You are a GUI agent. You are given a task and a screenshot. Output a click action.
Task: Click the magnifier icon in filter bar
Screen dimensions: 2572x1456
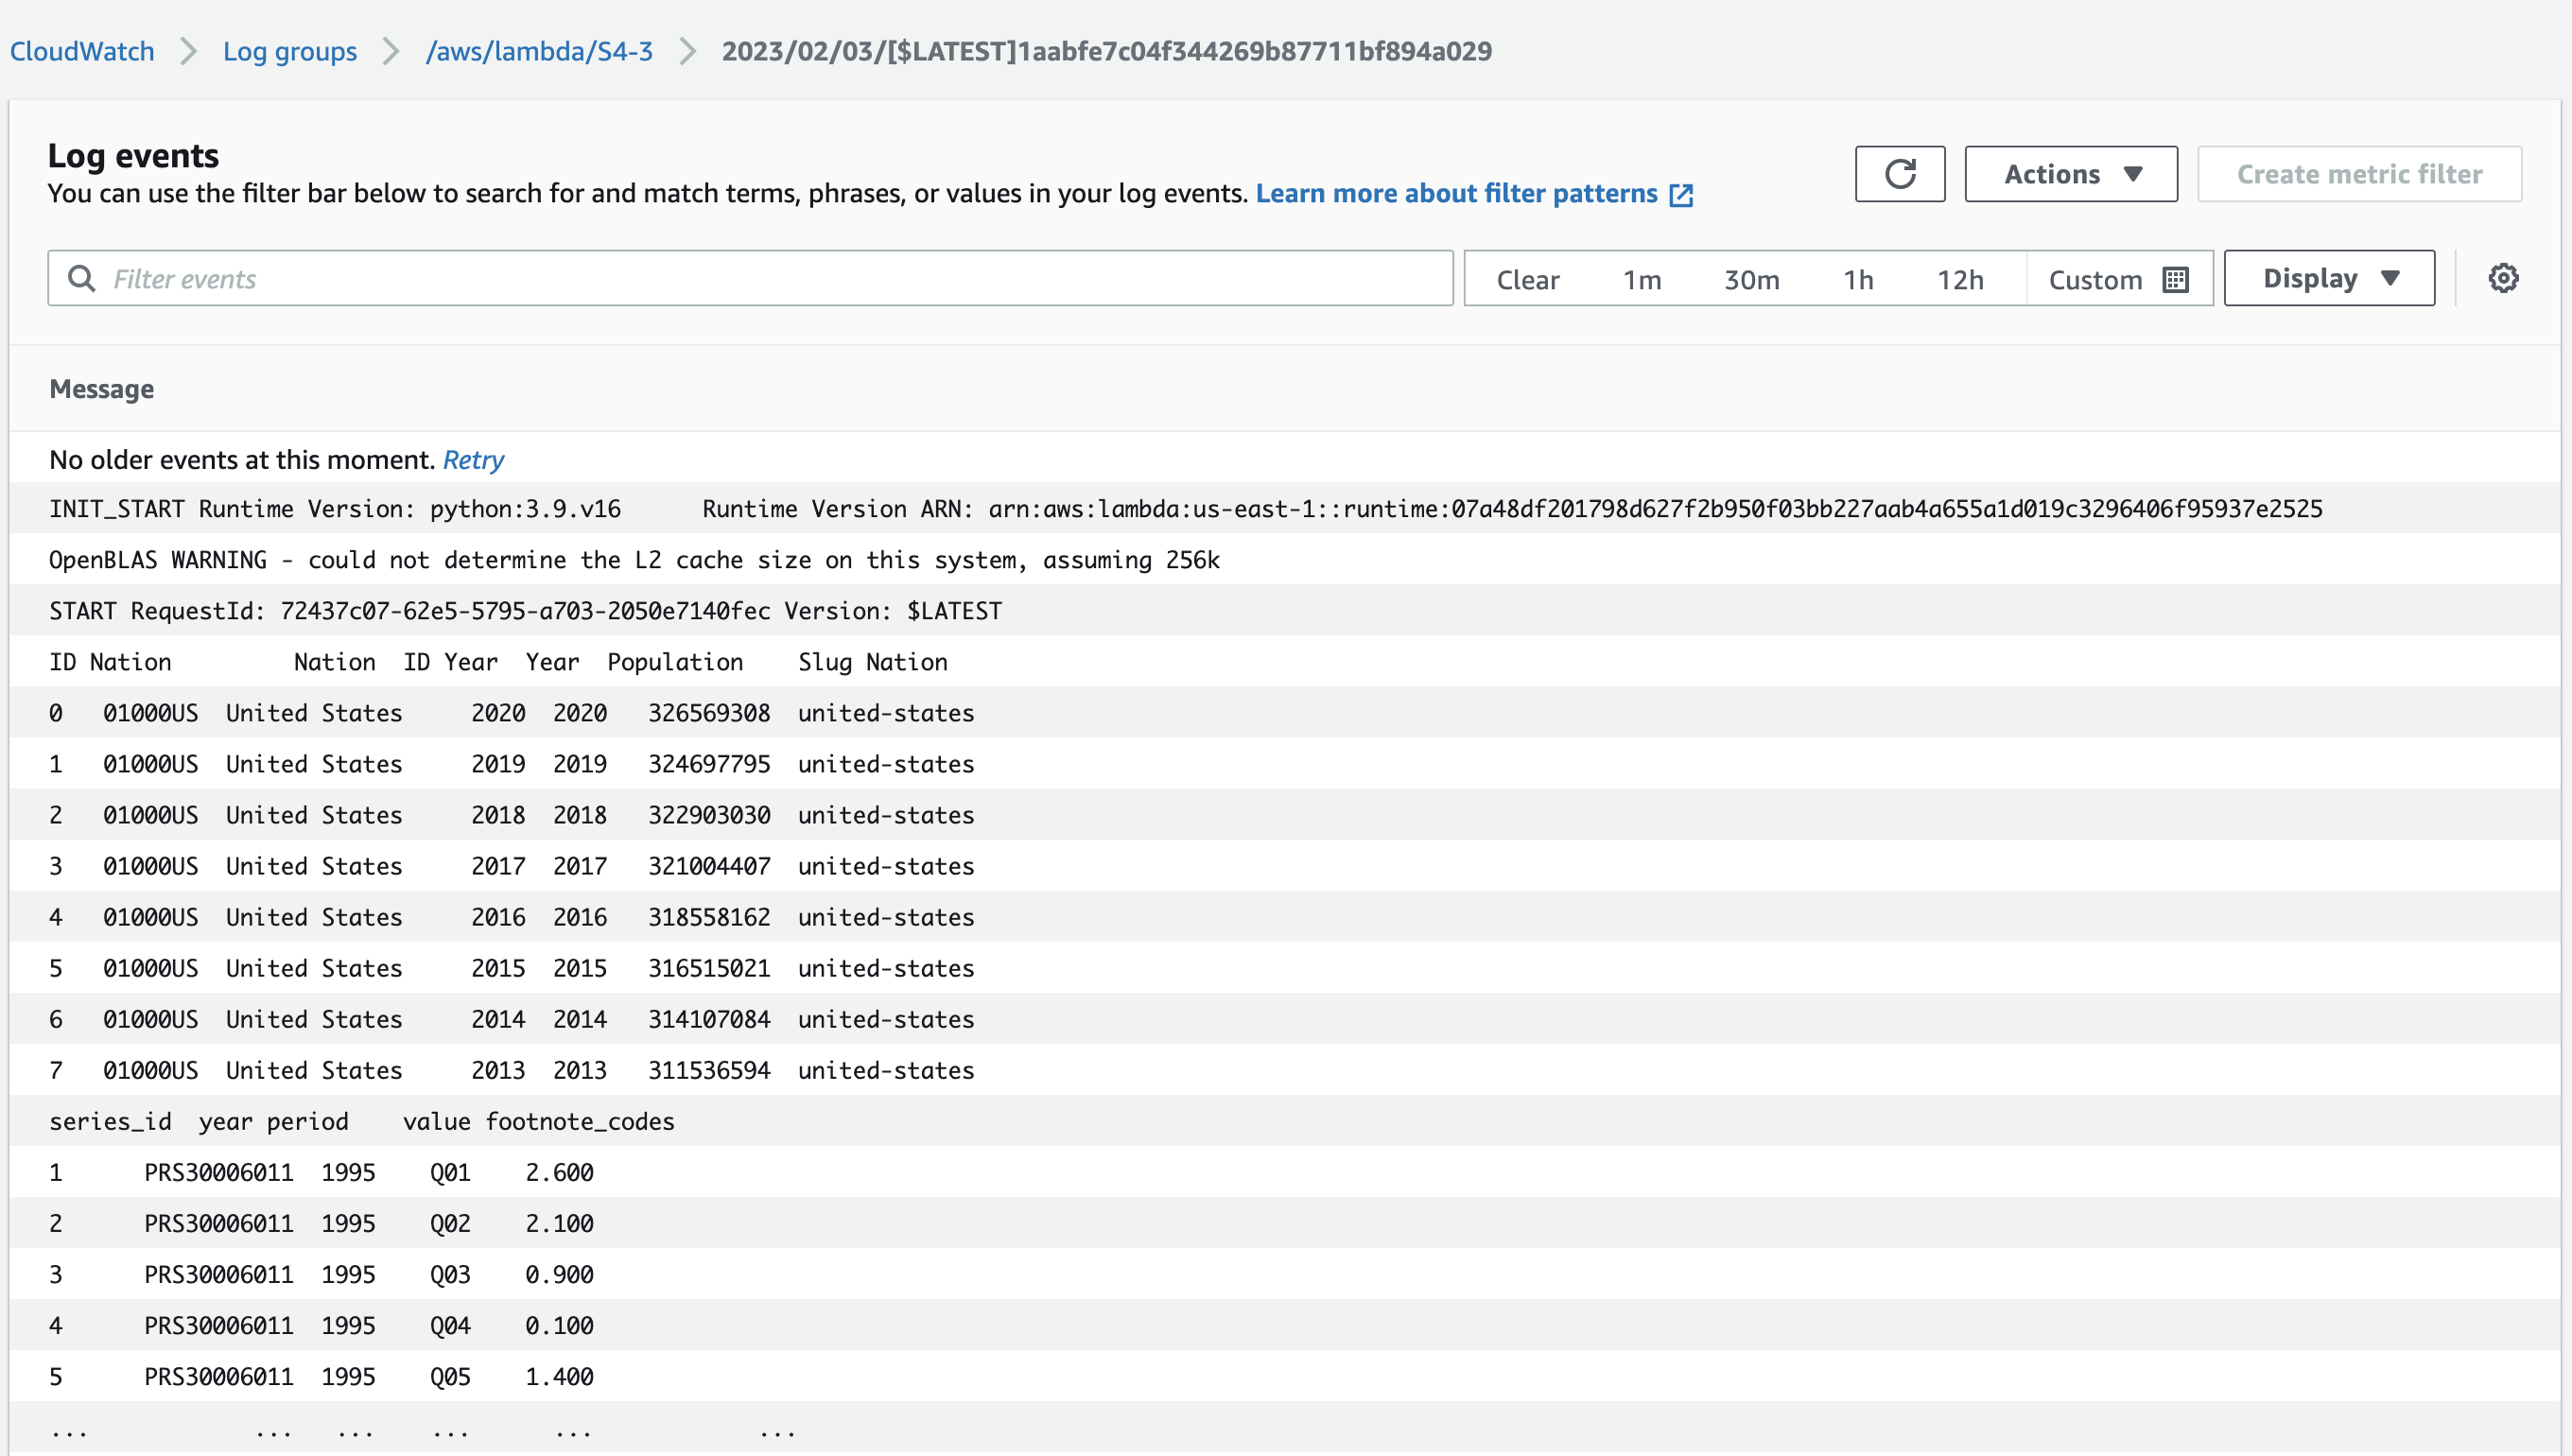tap(82, 279)
